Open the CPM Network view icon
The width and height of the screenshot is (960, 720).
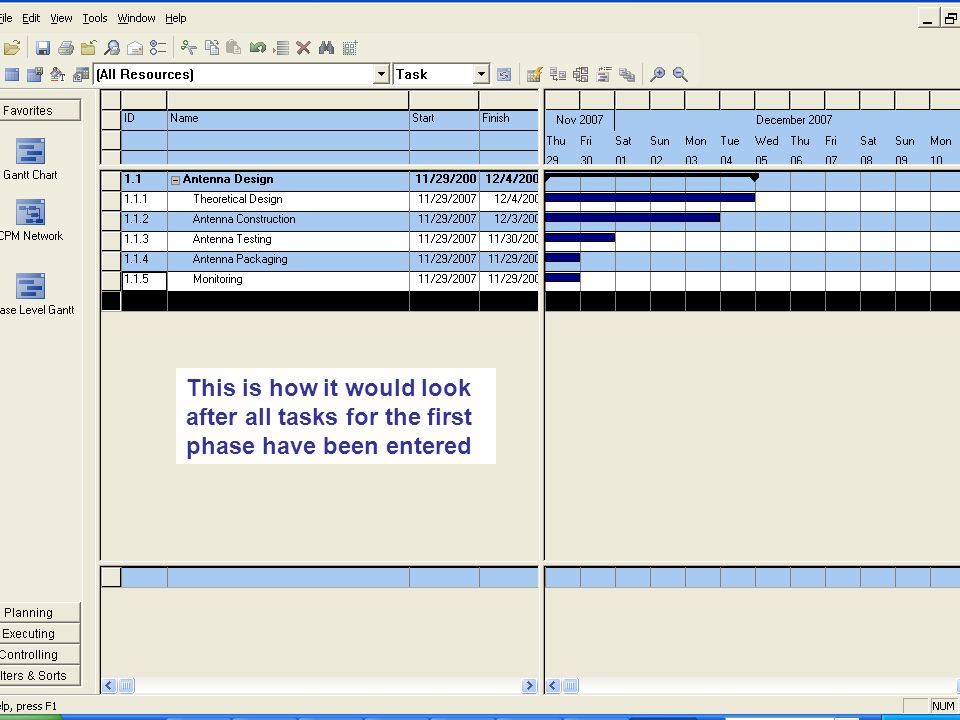[30, 212]
